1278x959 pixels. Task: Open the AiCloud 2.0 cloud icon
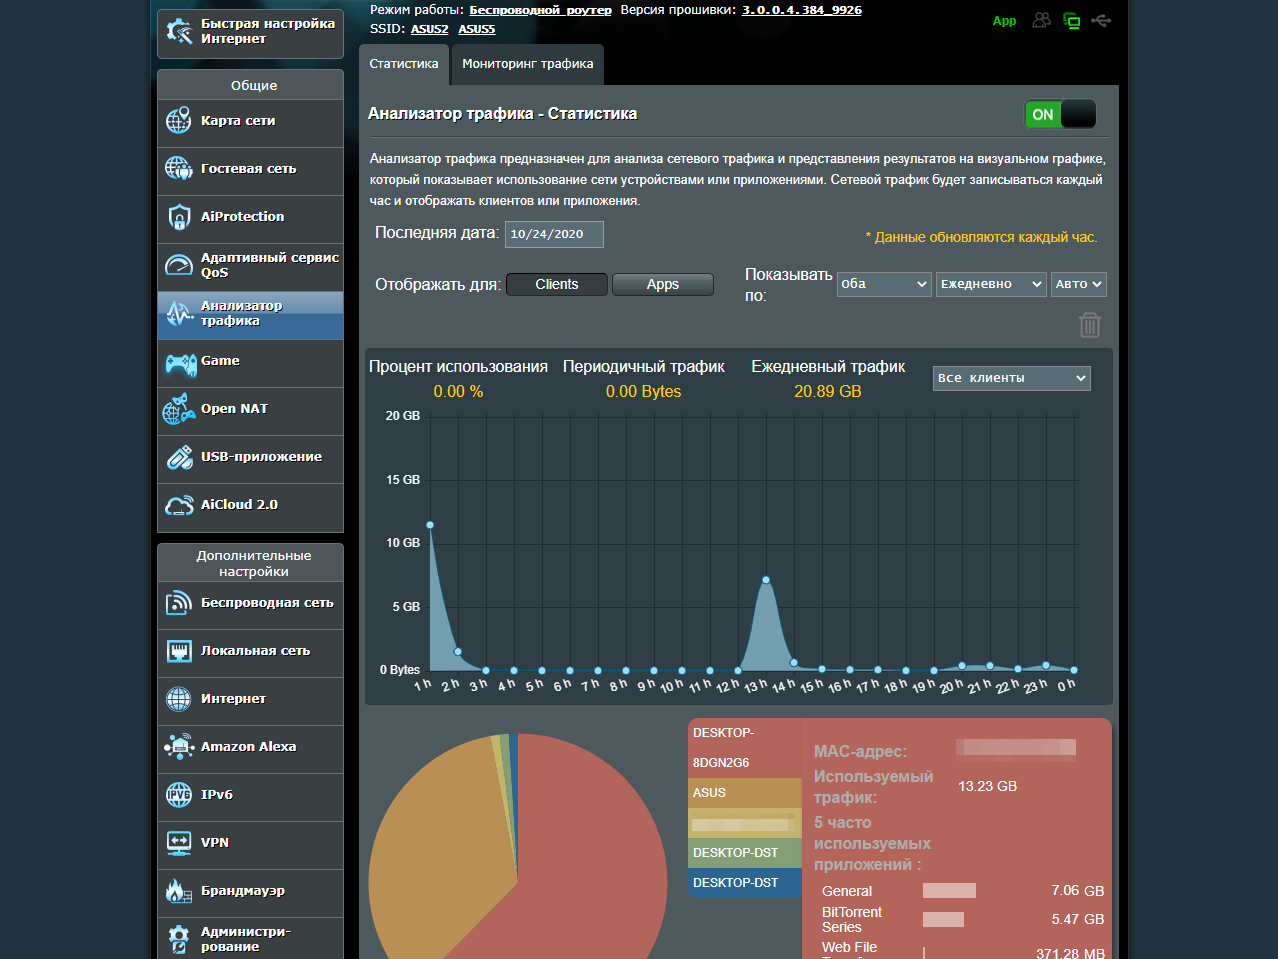(179, 505)
